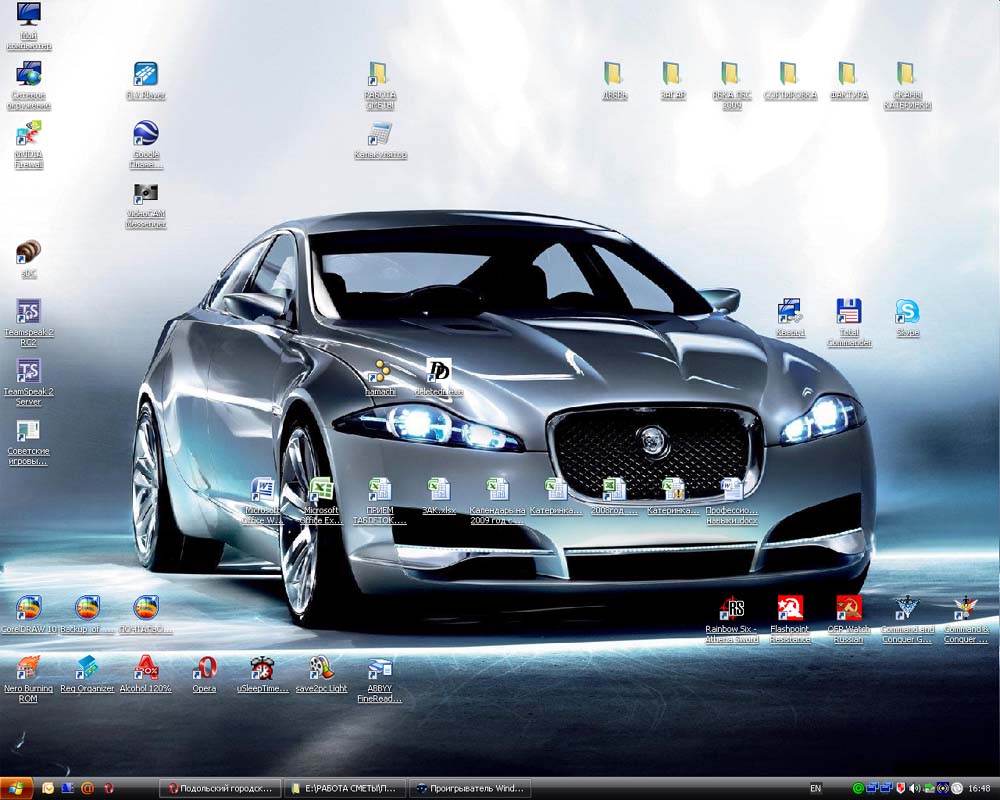Open the Skype desktop shortcut

(x=907, y=312)
